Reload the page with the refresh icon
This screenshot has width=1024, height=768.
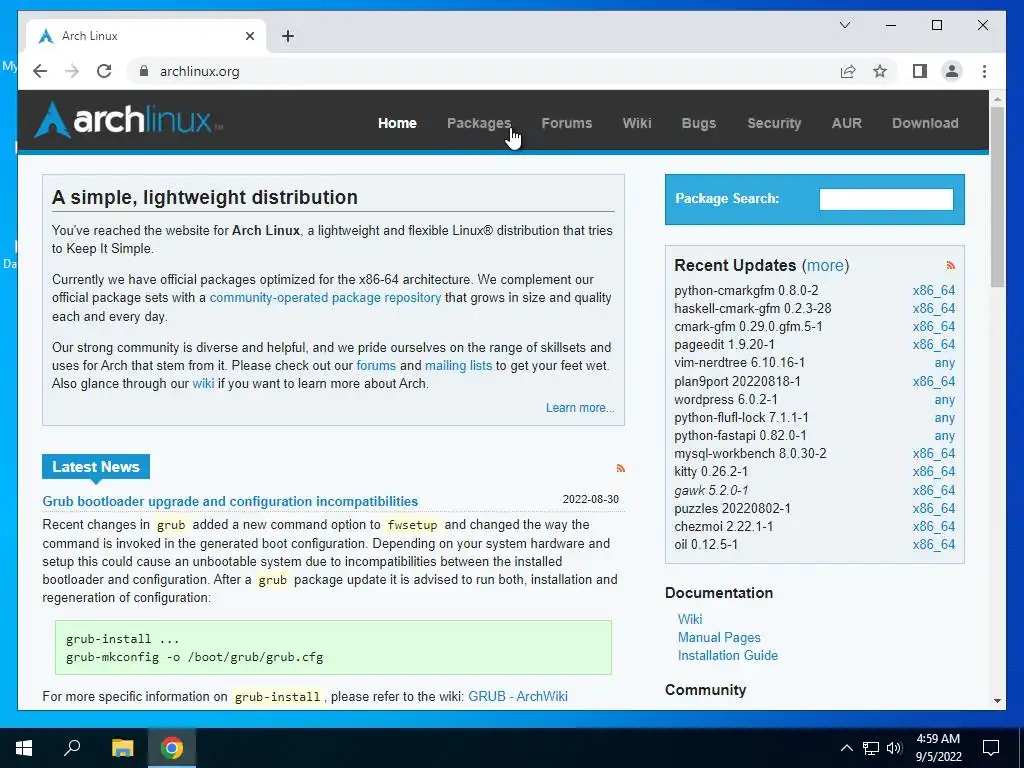click(104, 71)
